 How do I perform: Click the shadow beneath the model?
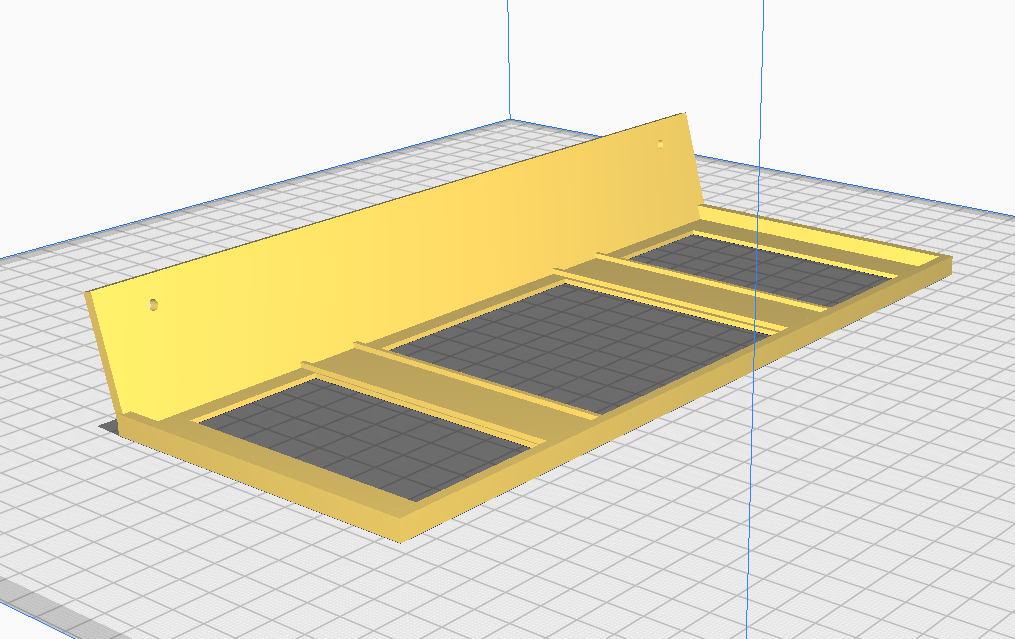[x=110, y=425]
